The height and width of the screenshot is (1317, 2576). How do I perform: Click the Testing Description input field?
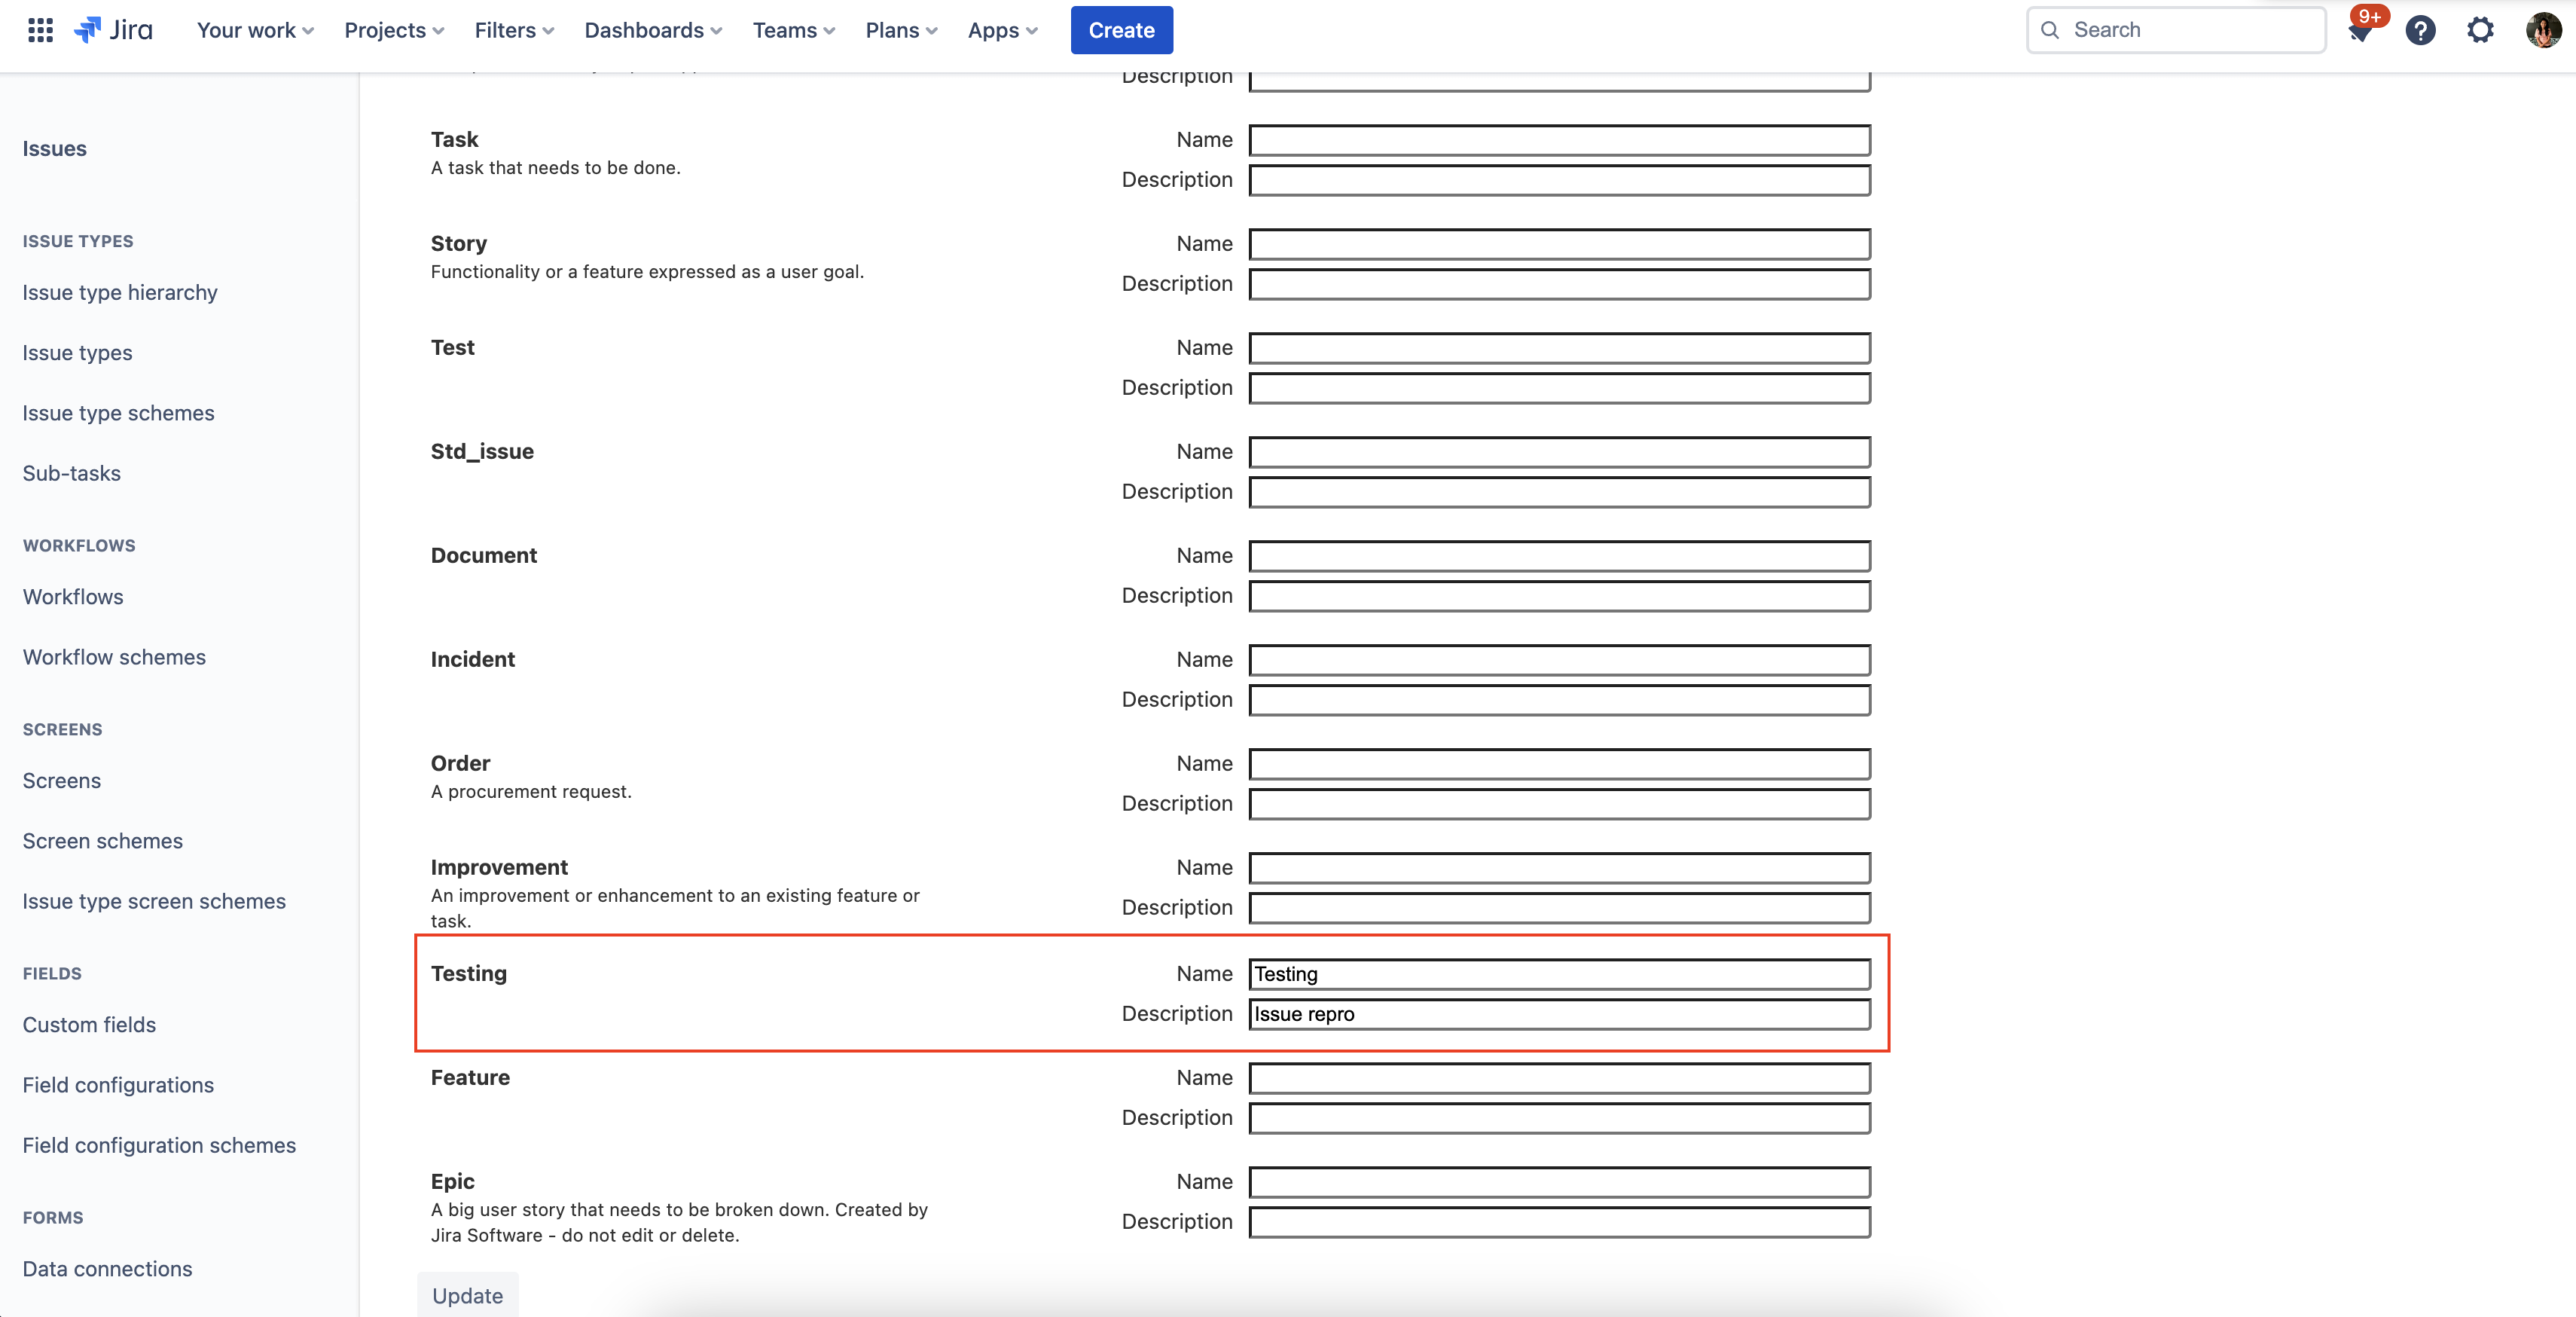[1559, 1014]
